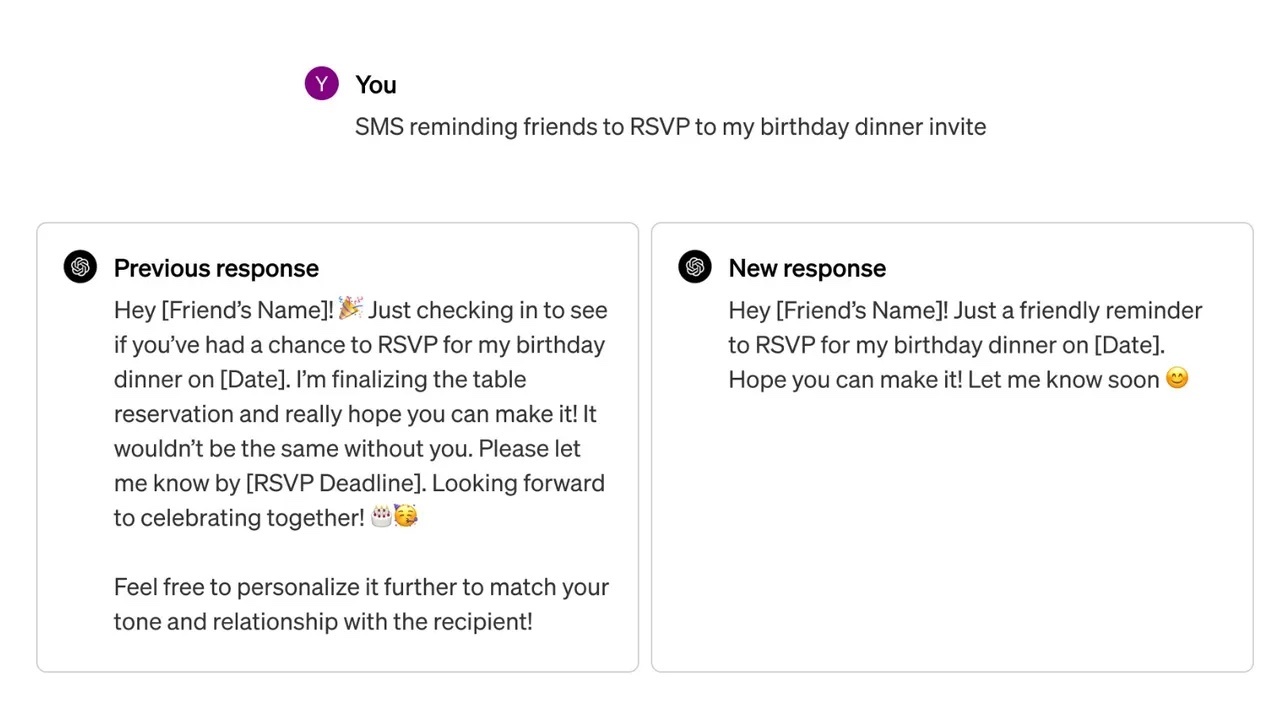Choose the New response card's empty area
The width and height of the screenshot is (1280, 719).
tap(951, 540)
